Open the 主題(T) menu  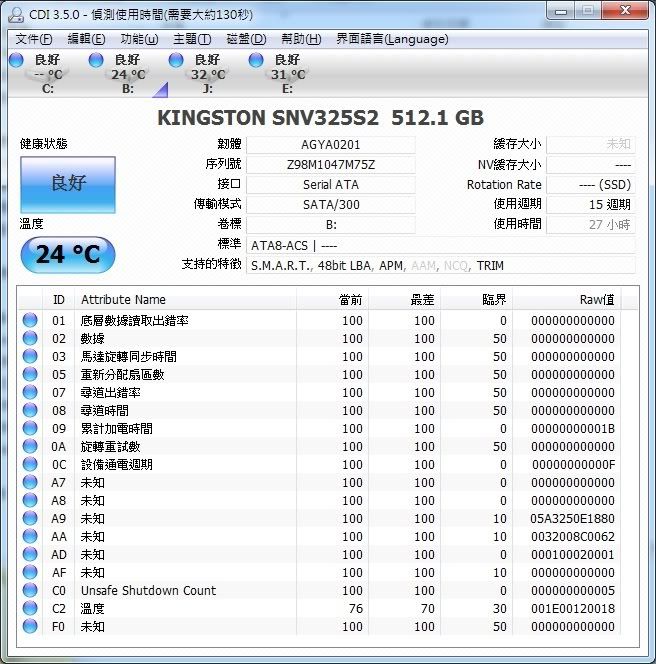click(x=192, y=39)
